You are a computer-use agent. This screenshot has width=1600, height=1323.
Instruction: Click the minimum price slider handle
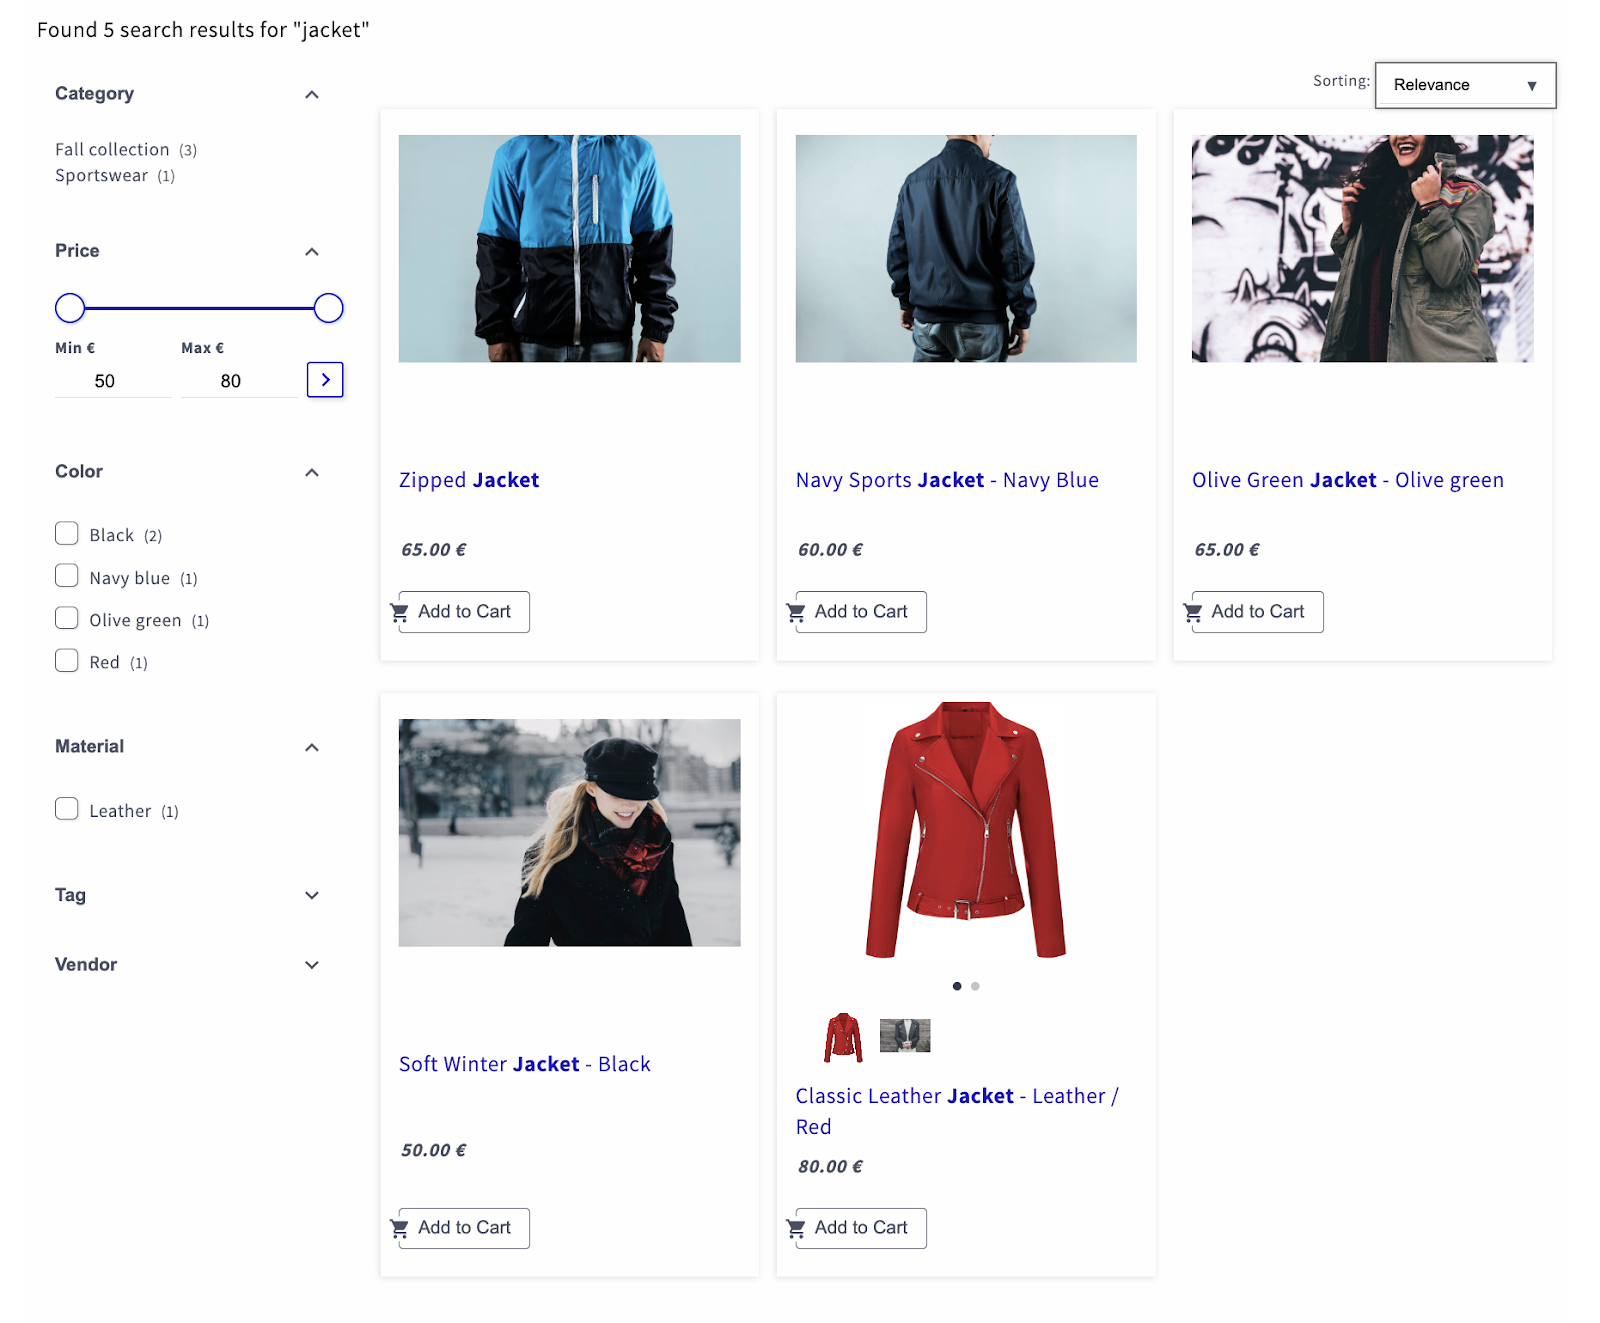point(70,308)
